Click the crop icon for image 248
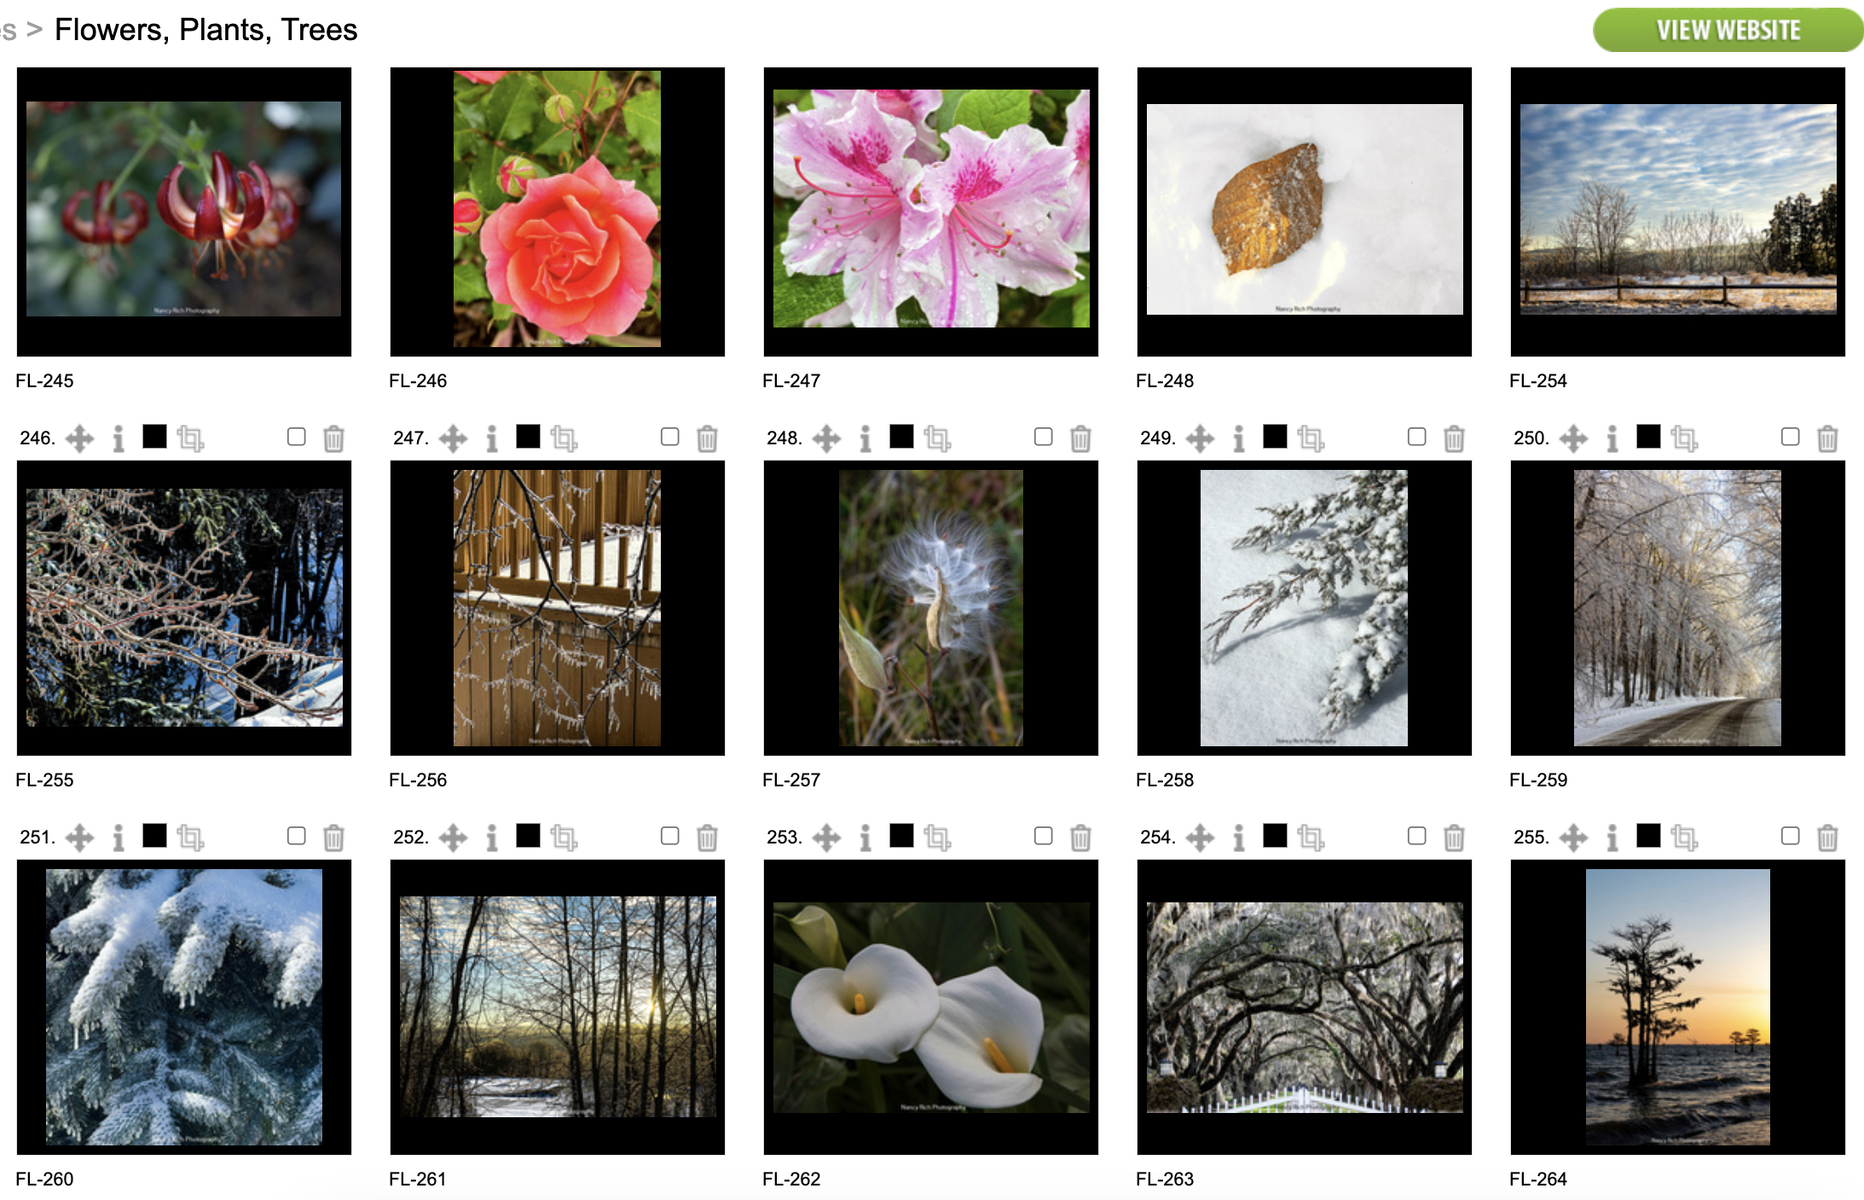 pyautogui.click(x=937, y=438)
